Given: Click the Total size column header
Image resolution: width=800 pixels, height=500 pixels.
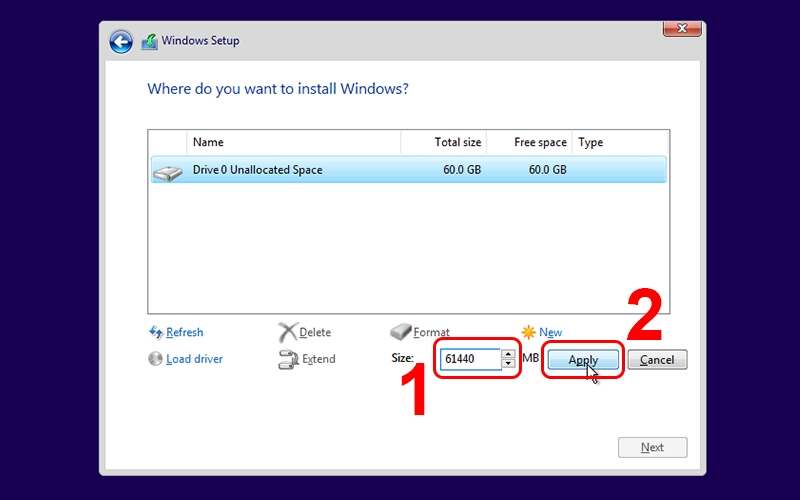Looking at the screenshot, I should [x=443, y=142].
